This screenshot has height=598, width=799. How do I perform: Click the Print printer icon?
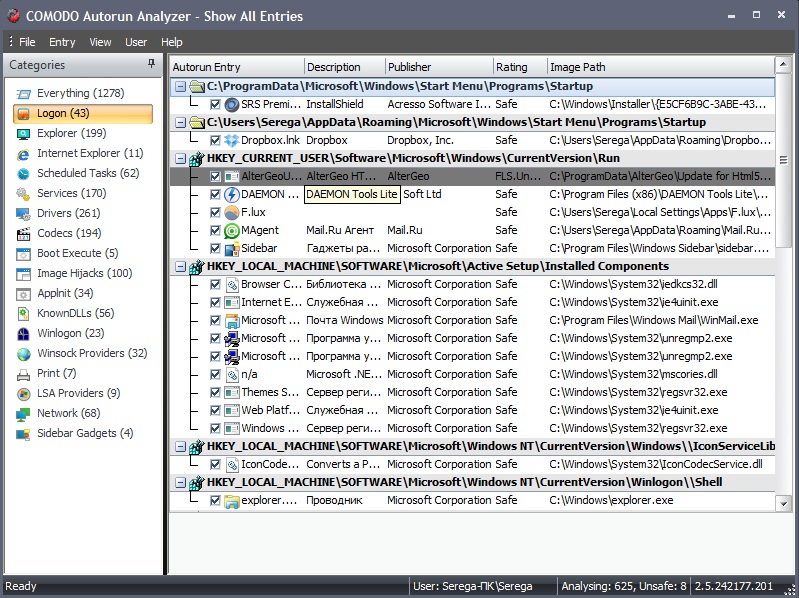(23, 374)
